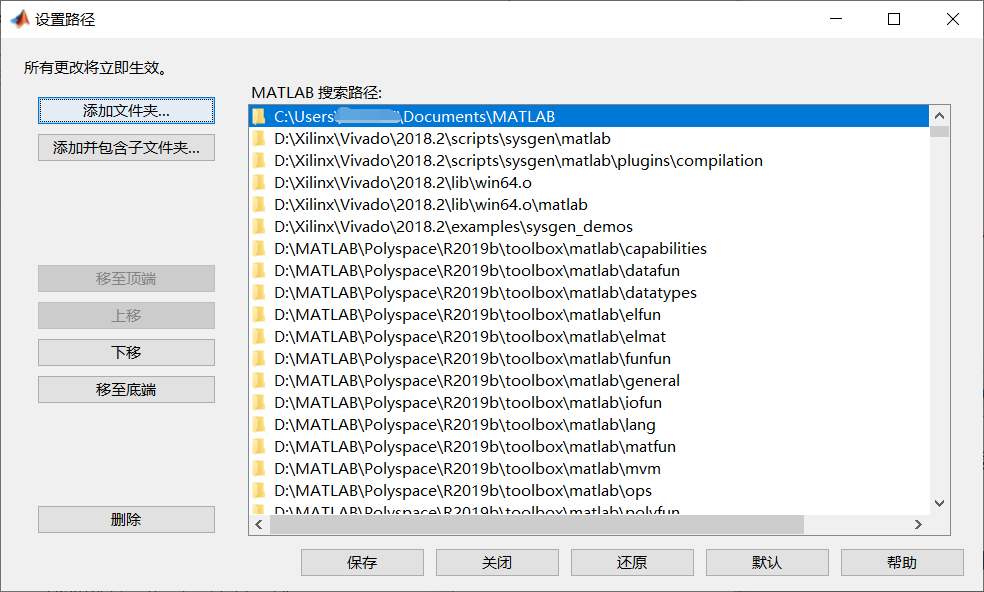The width and height of the screenshot is (984, 592).
Task: Maximize the 设置路径 window
Action: pyautogui.click(x=894, y=19)
